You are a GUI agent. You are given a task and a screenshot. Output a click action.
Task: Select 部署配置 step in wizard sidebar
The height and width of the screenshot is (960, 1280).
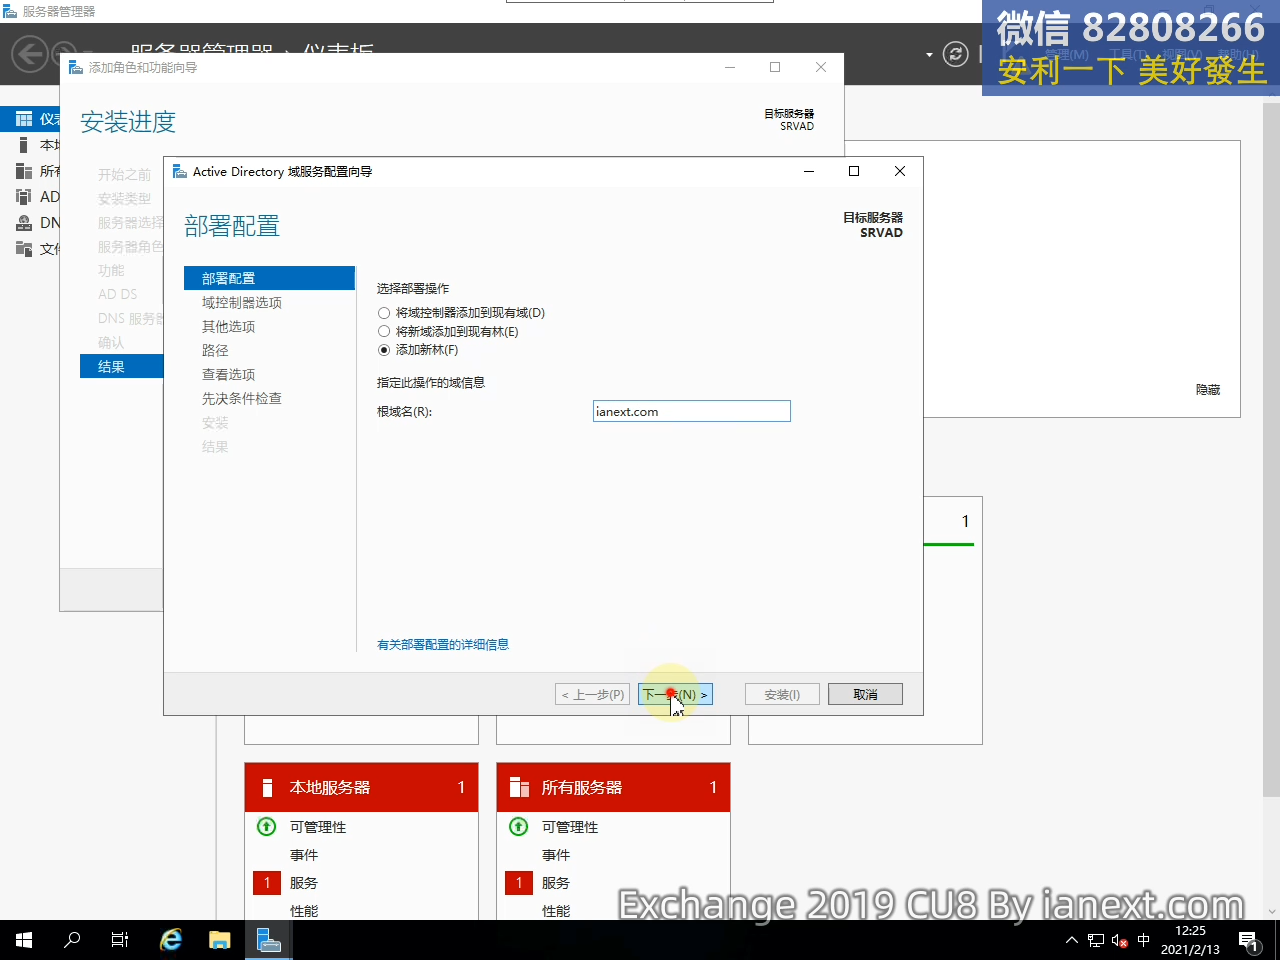tap(270, 278)
